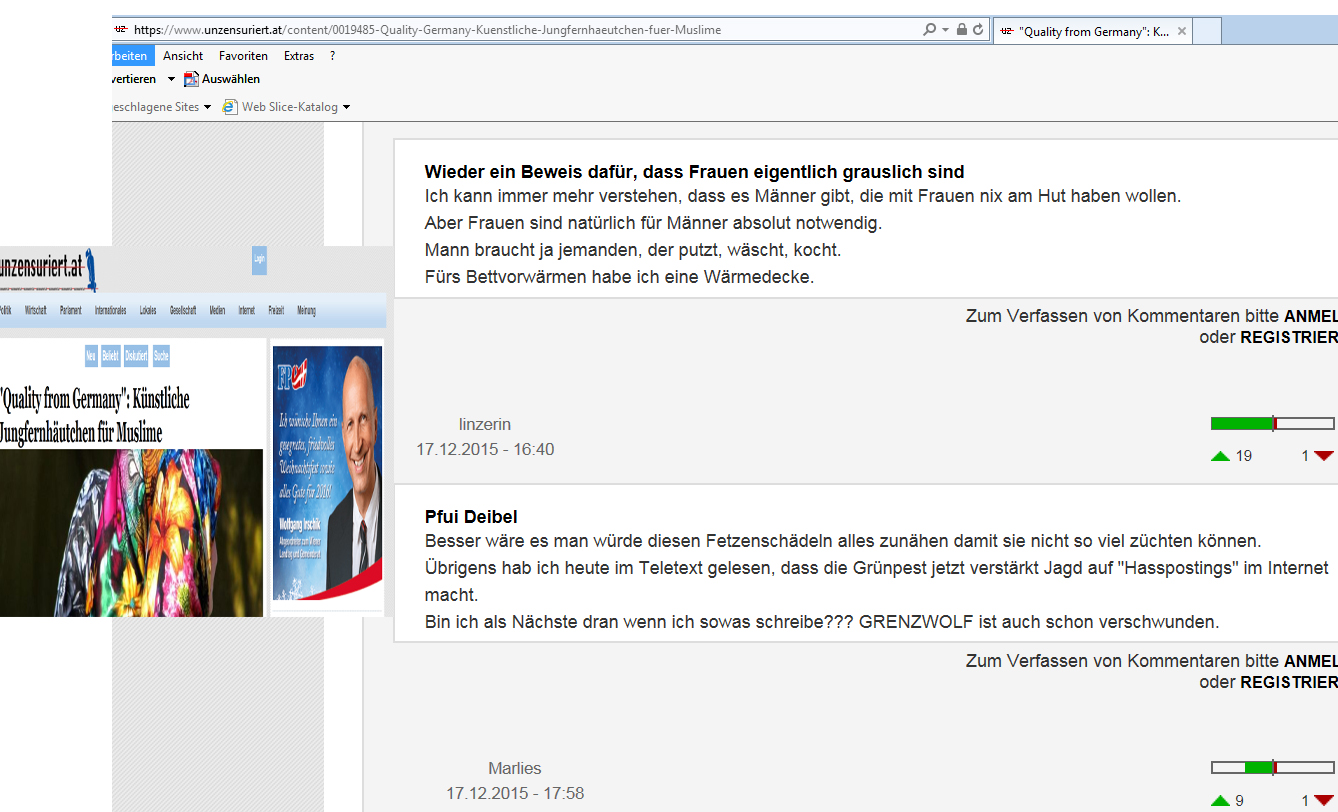Downvote linzerin's comment with red arrow

point(1324,456)
